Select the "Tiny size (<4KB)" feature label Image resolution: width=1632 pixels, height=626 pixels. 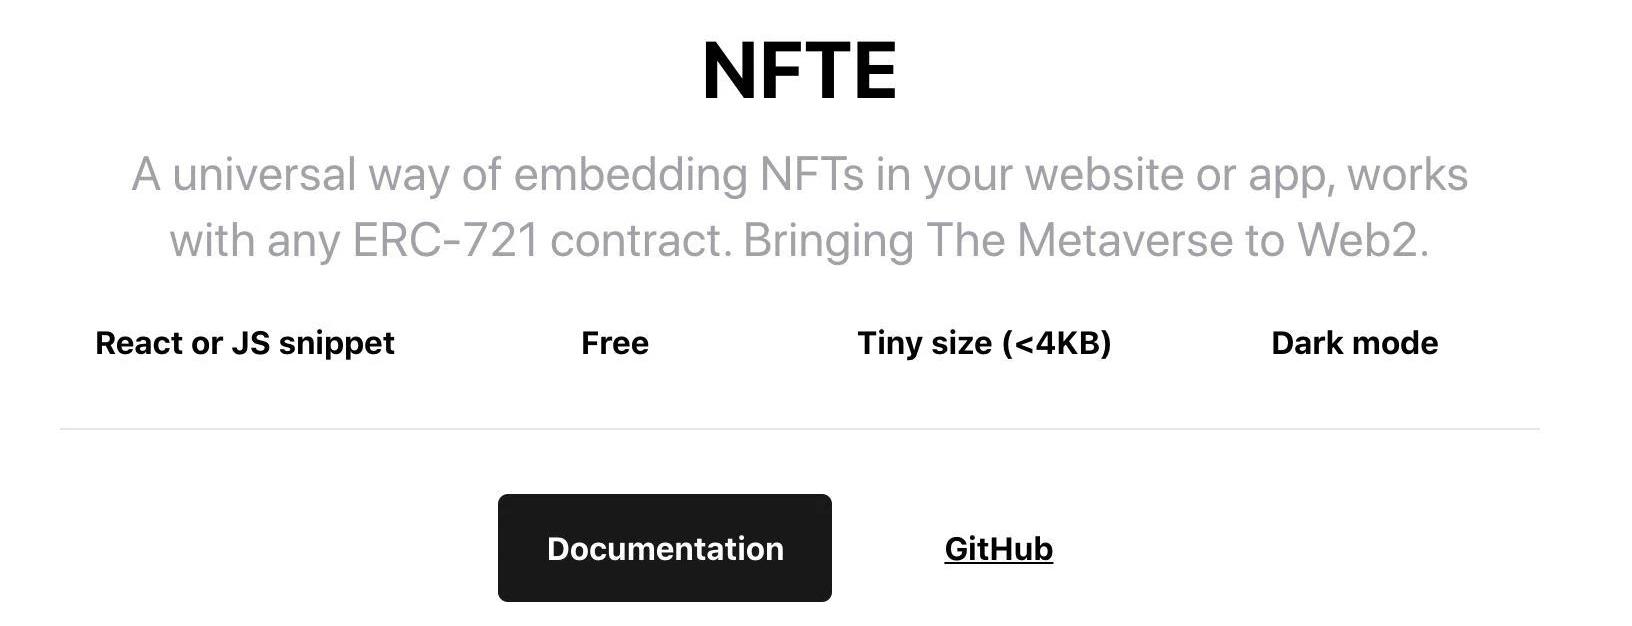tap(984, 343)
